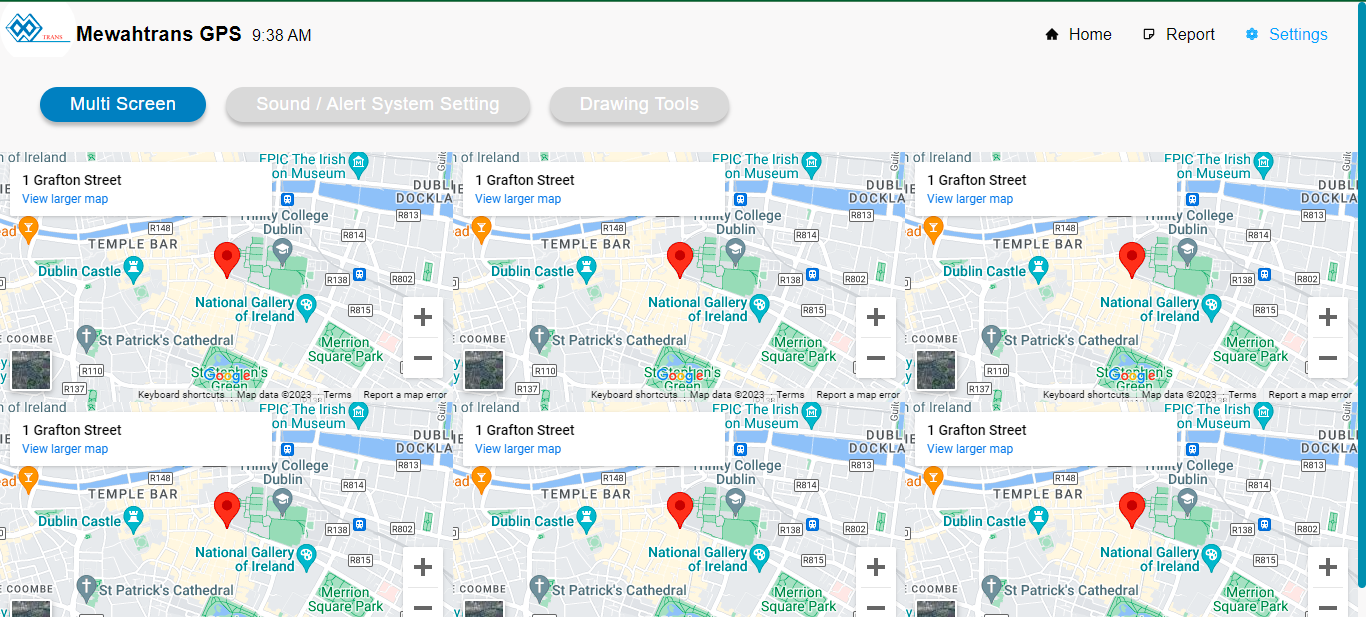Switch top-middle map to satellite view thumbnail
The height and width of the screenshot is (617, 1366).
(484, 370)
